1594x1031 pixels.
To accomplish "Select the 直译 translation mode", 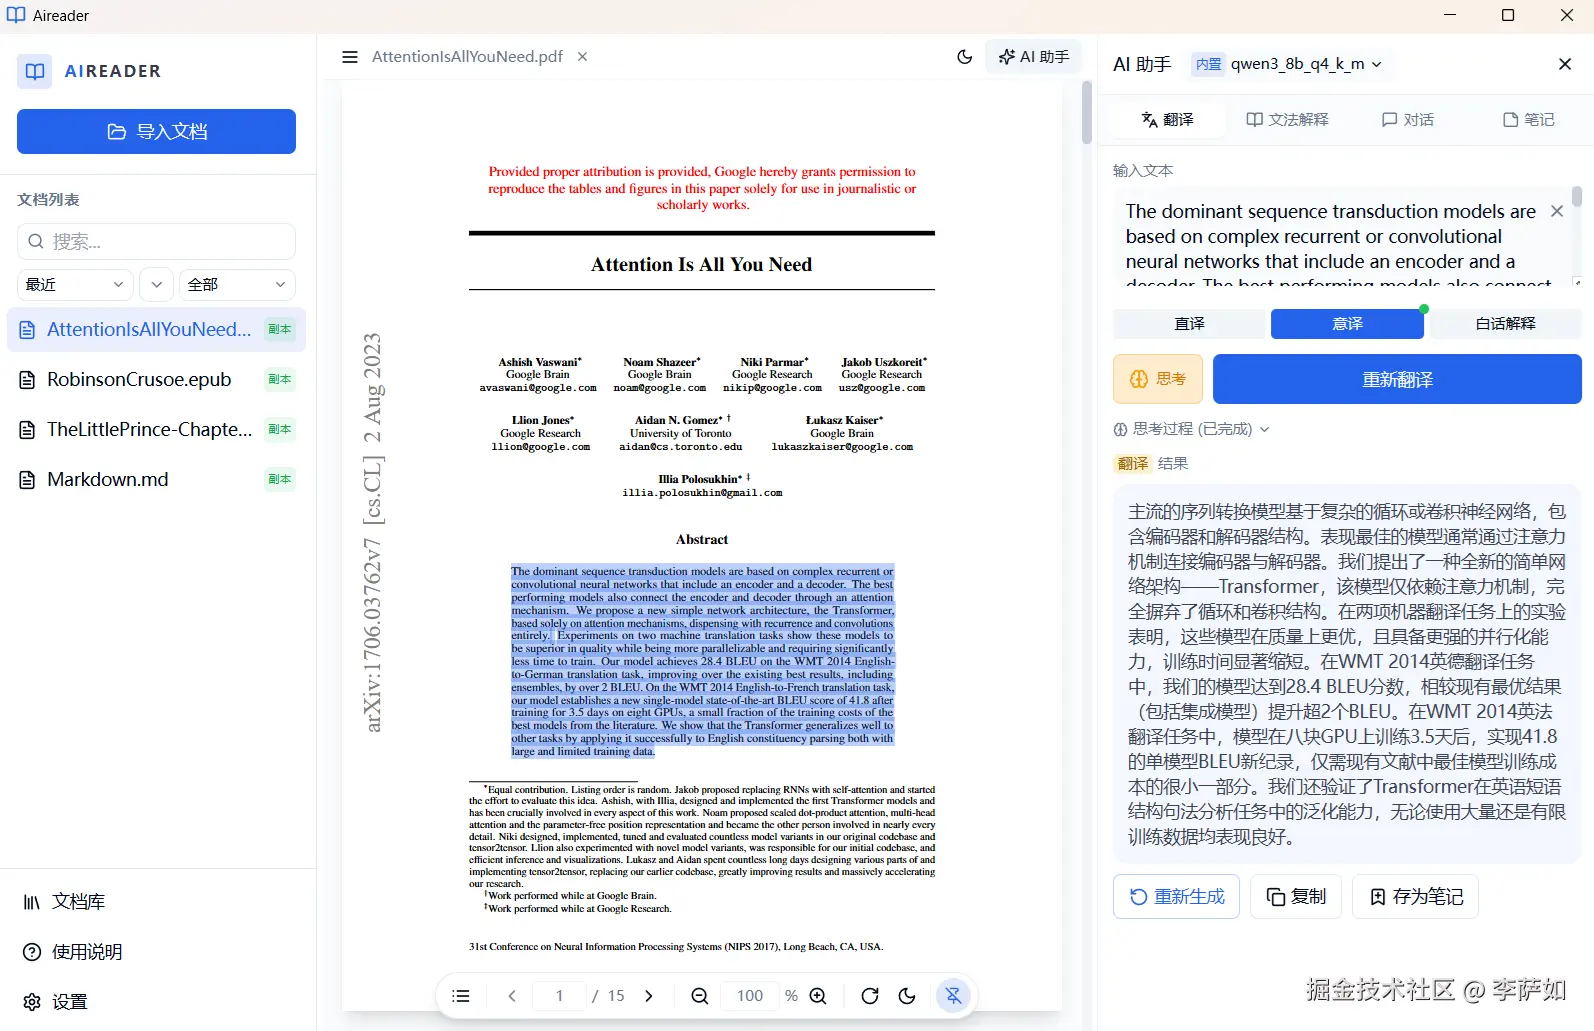I will pyautogui.click(x=1189, y=323).
